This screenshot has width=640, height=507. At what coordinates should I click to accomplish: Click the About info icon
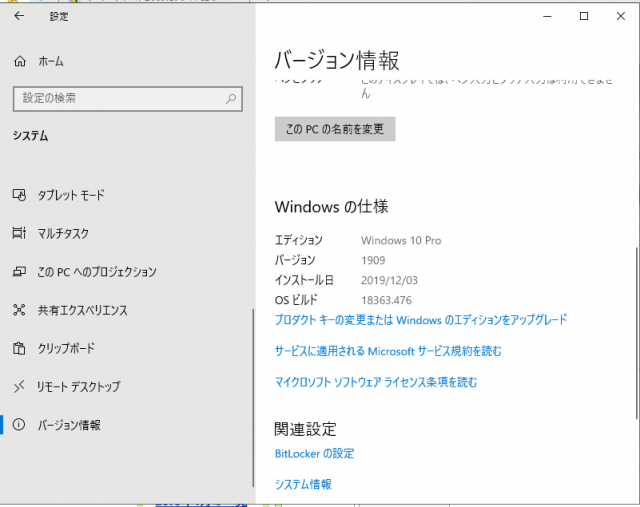pos(19,425)
